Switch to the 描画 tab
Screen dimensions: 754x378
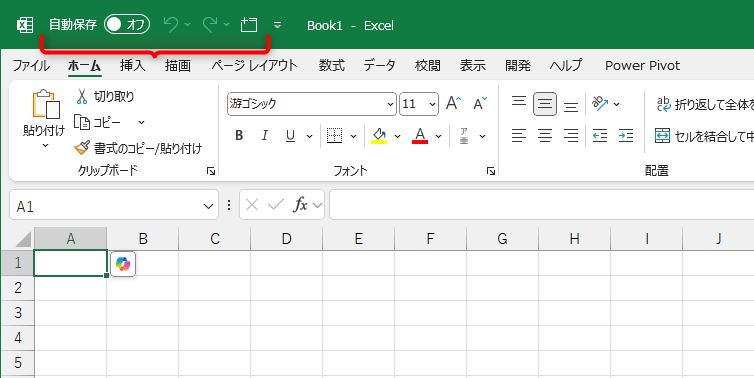click(178, 65)
